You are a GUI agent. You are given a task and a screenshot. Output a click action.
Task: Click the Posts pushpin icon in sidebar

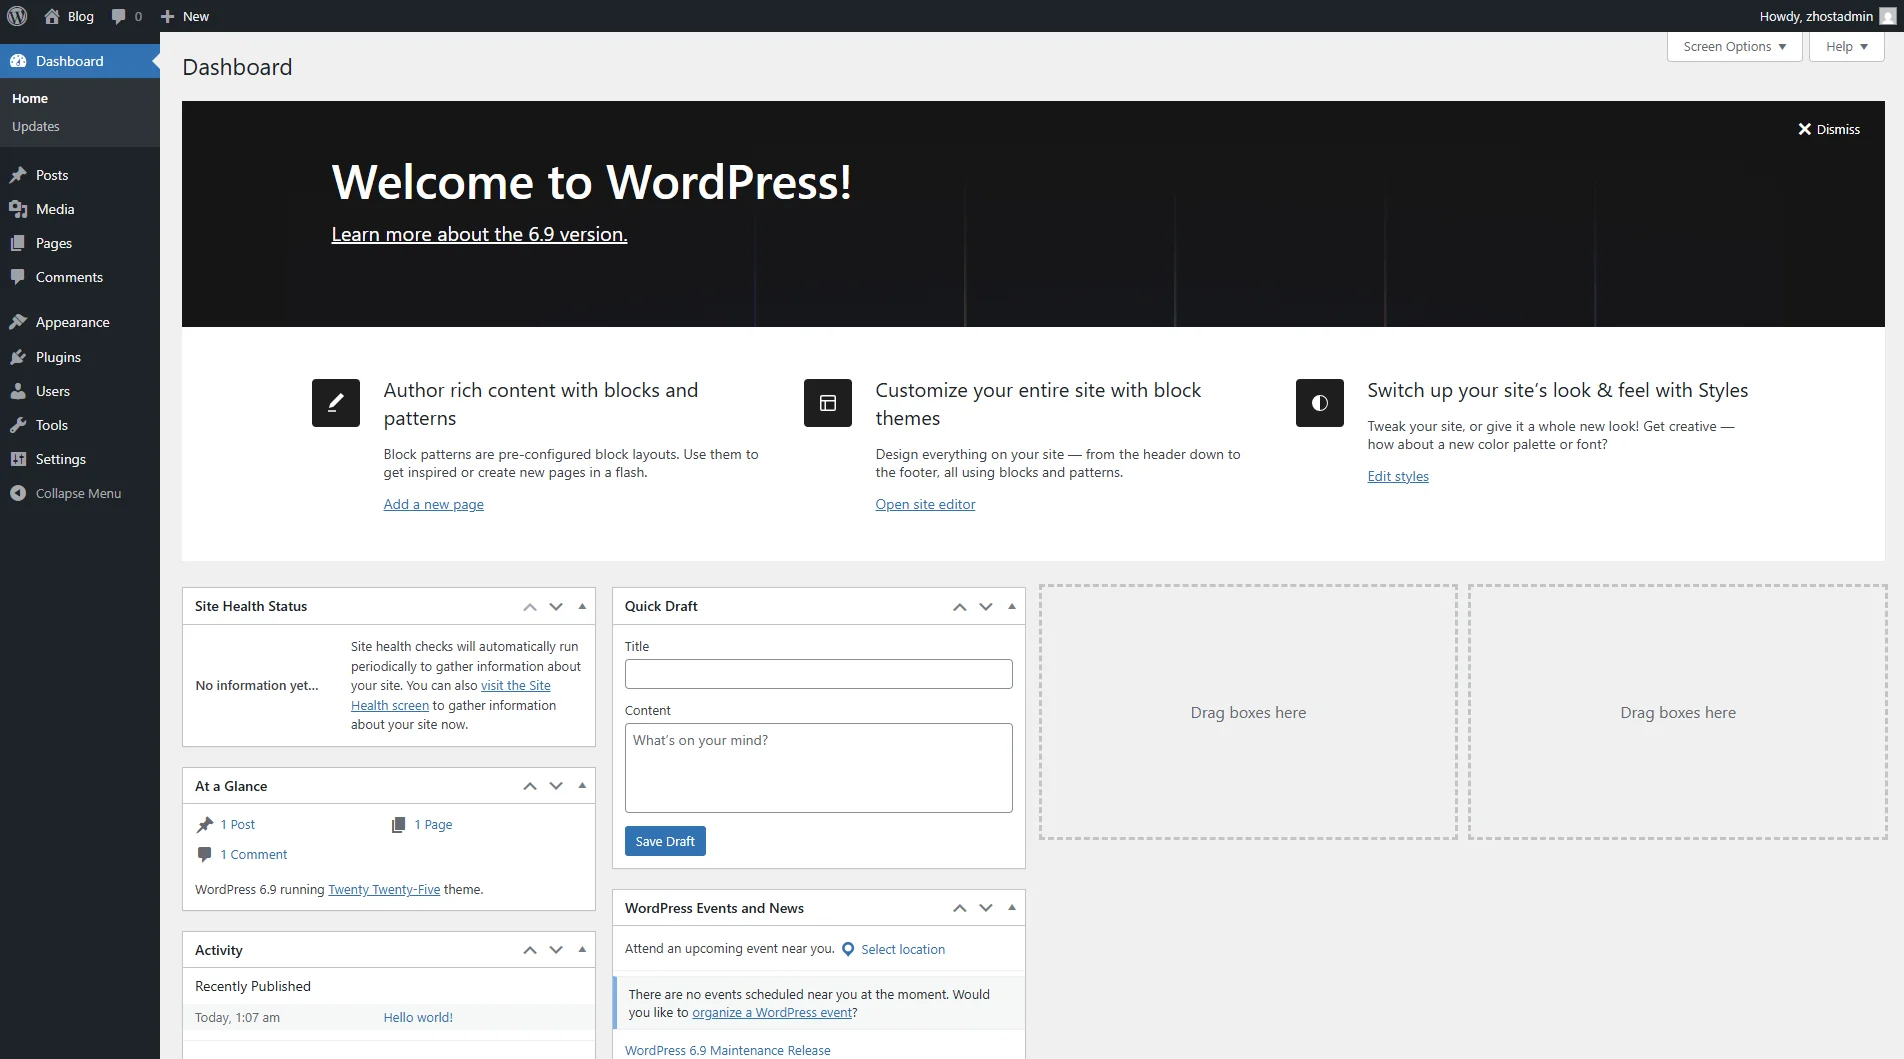tap(18, 175)
